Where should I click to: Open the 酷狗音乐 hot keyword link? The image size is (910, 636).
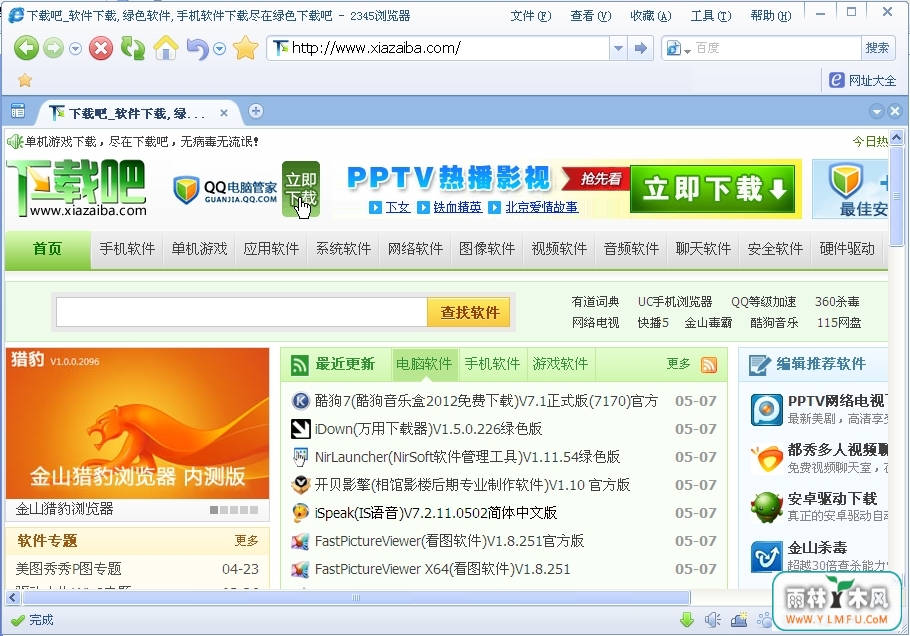coord(774,323)
